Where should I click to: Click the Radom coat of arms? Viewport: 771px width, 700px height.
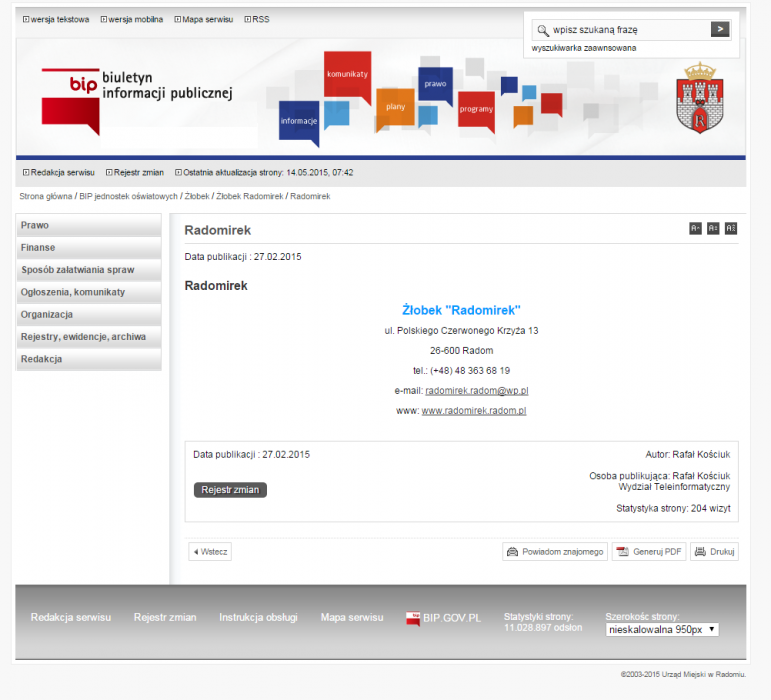coord(700,97)
